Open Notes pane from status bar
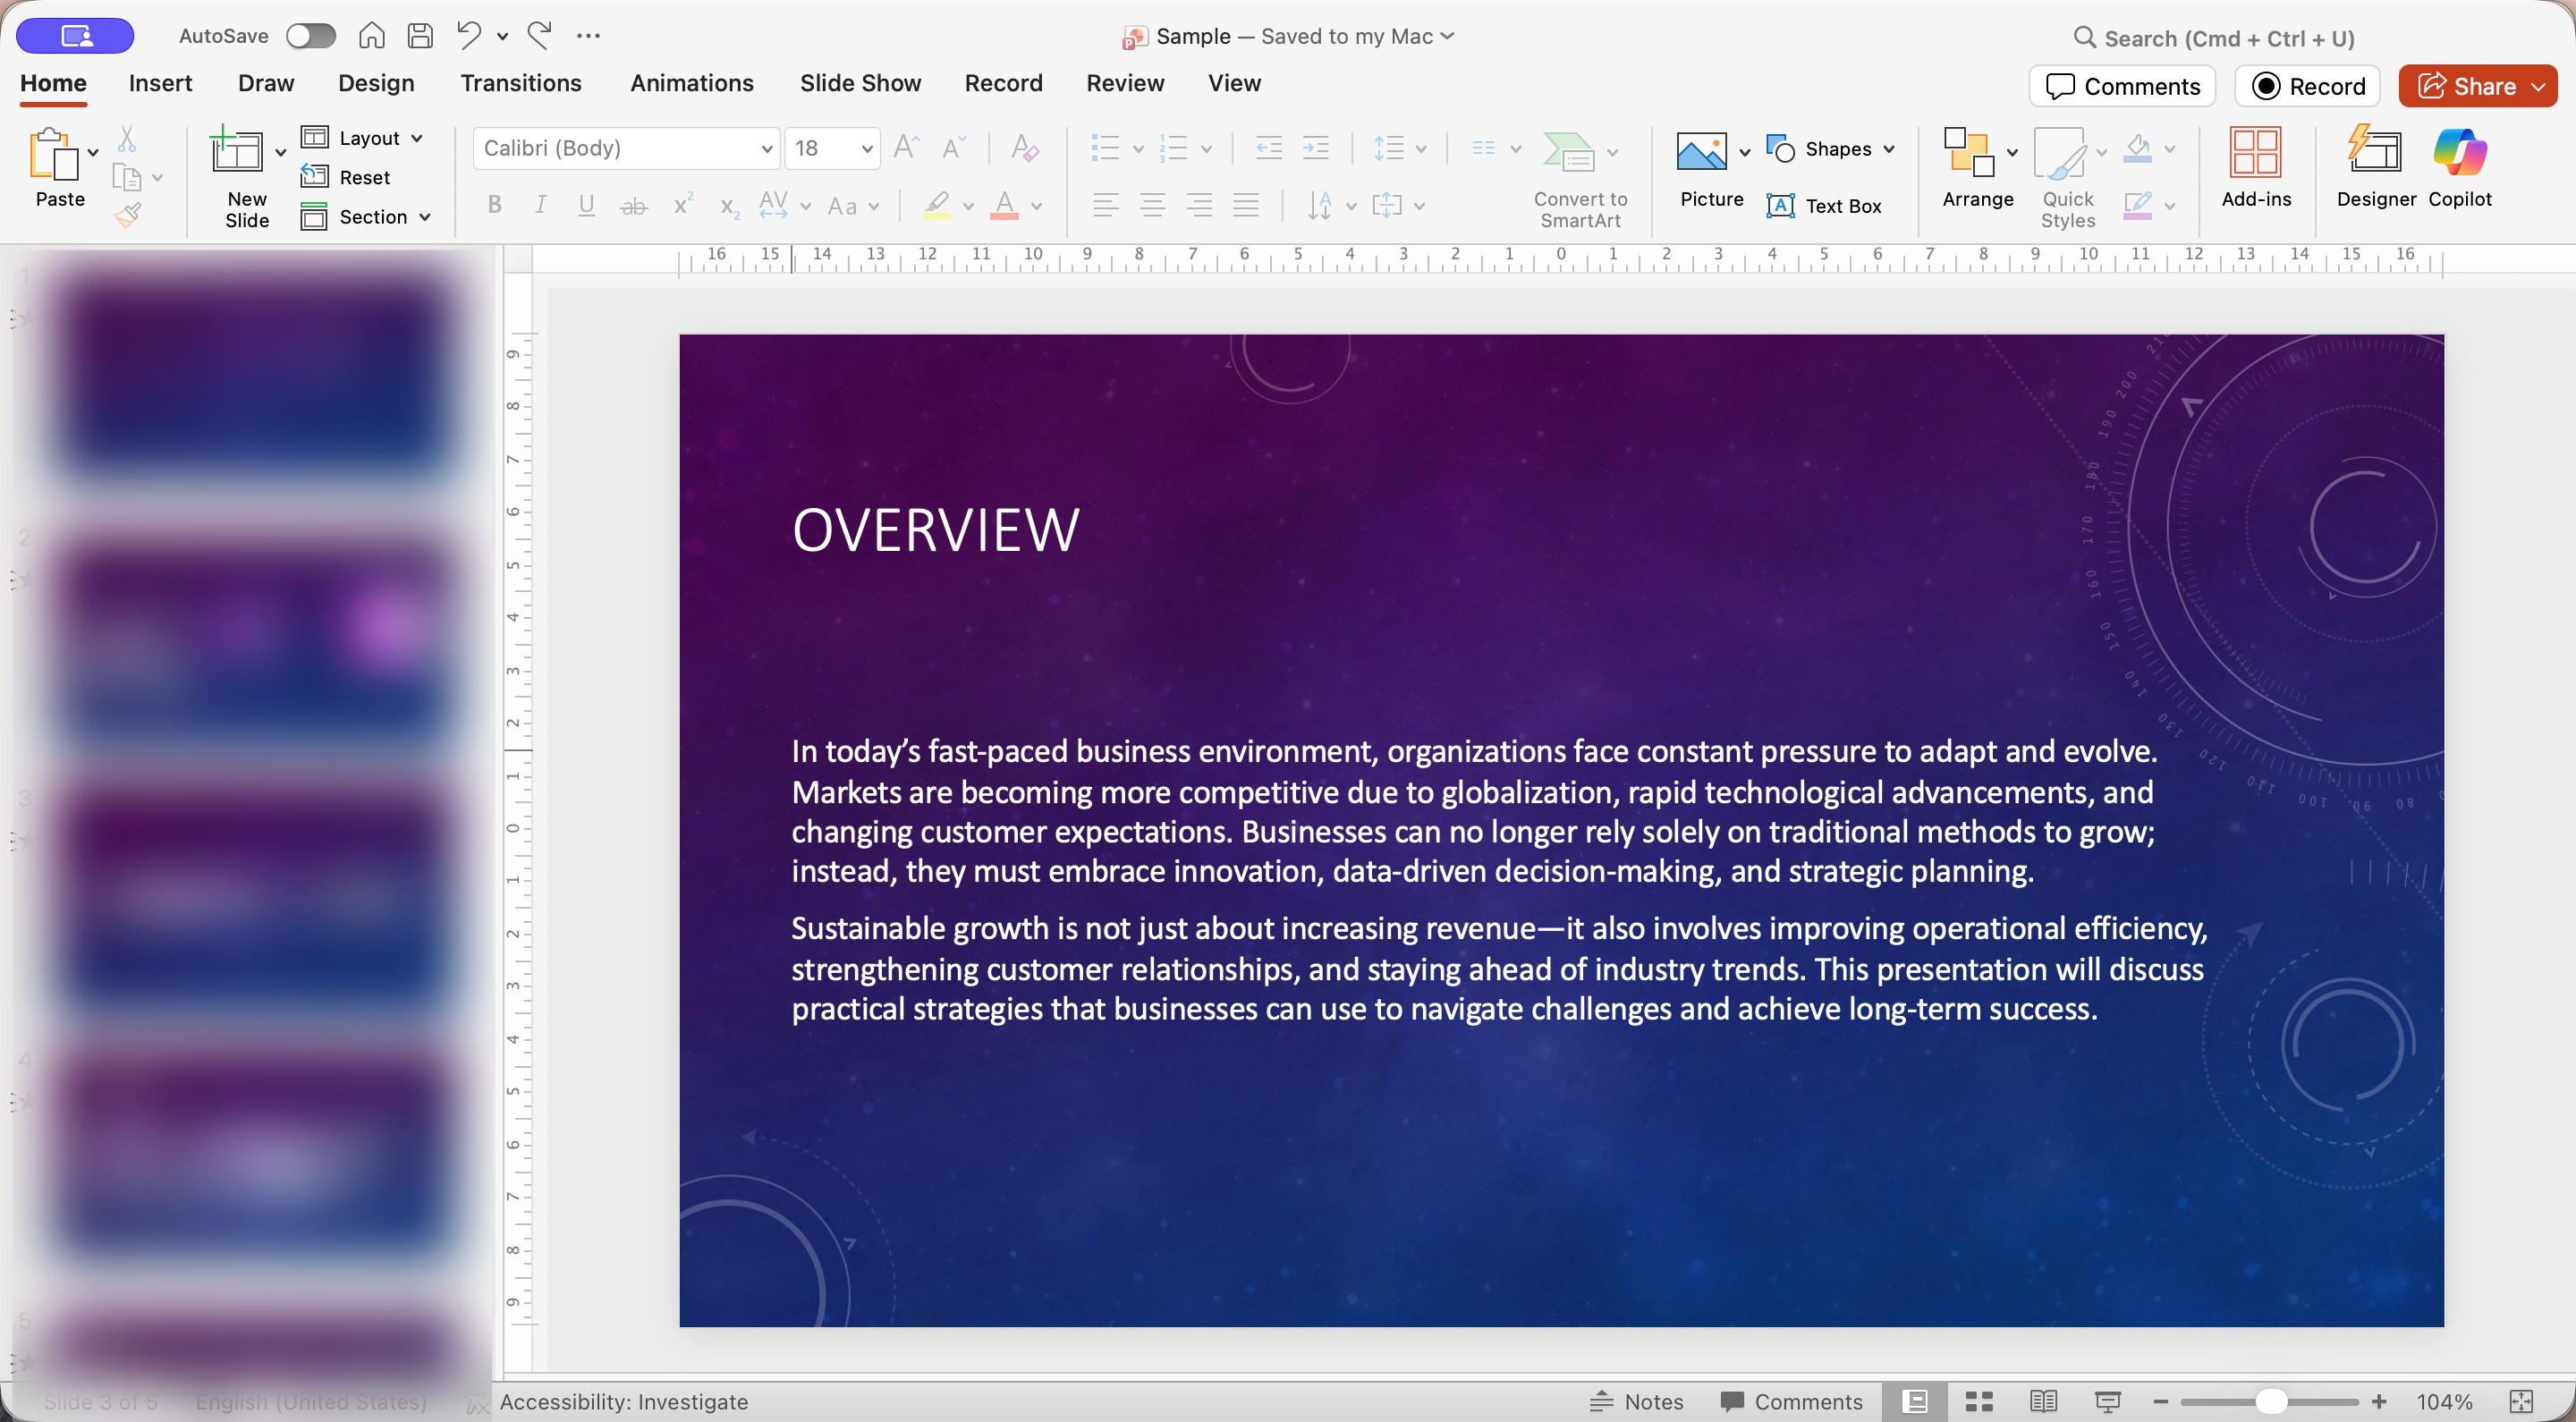Image resolution: width=2576 pixels, height=1422 pixels. (1637, 1401)
